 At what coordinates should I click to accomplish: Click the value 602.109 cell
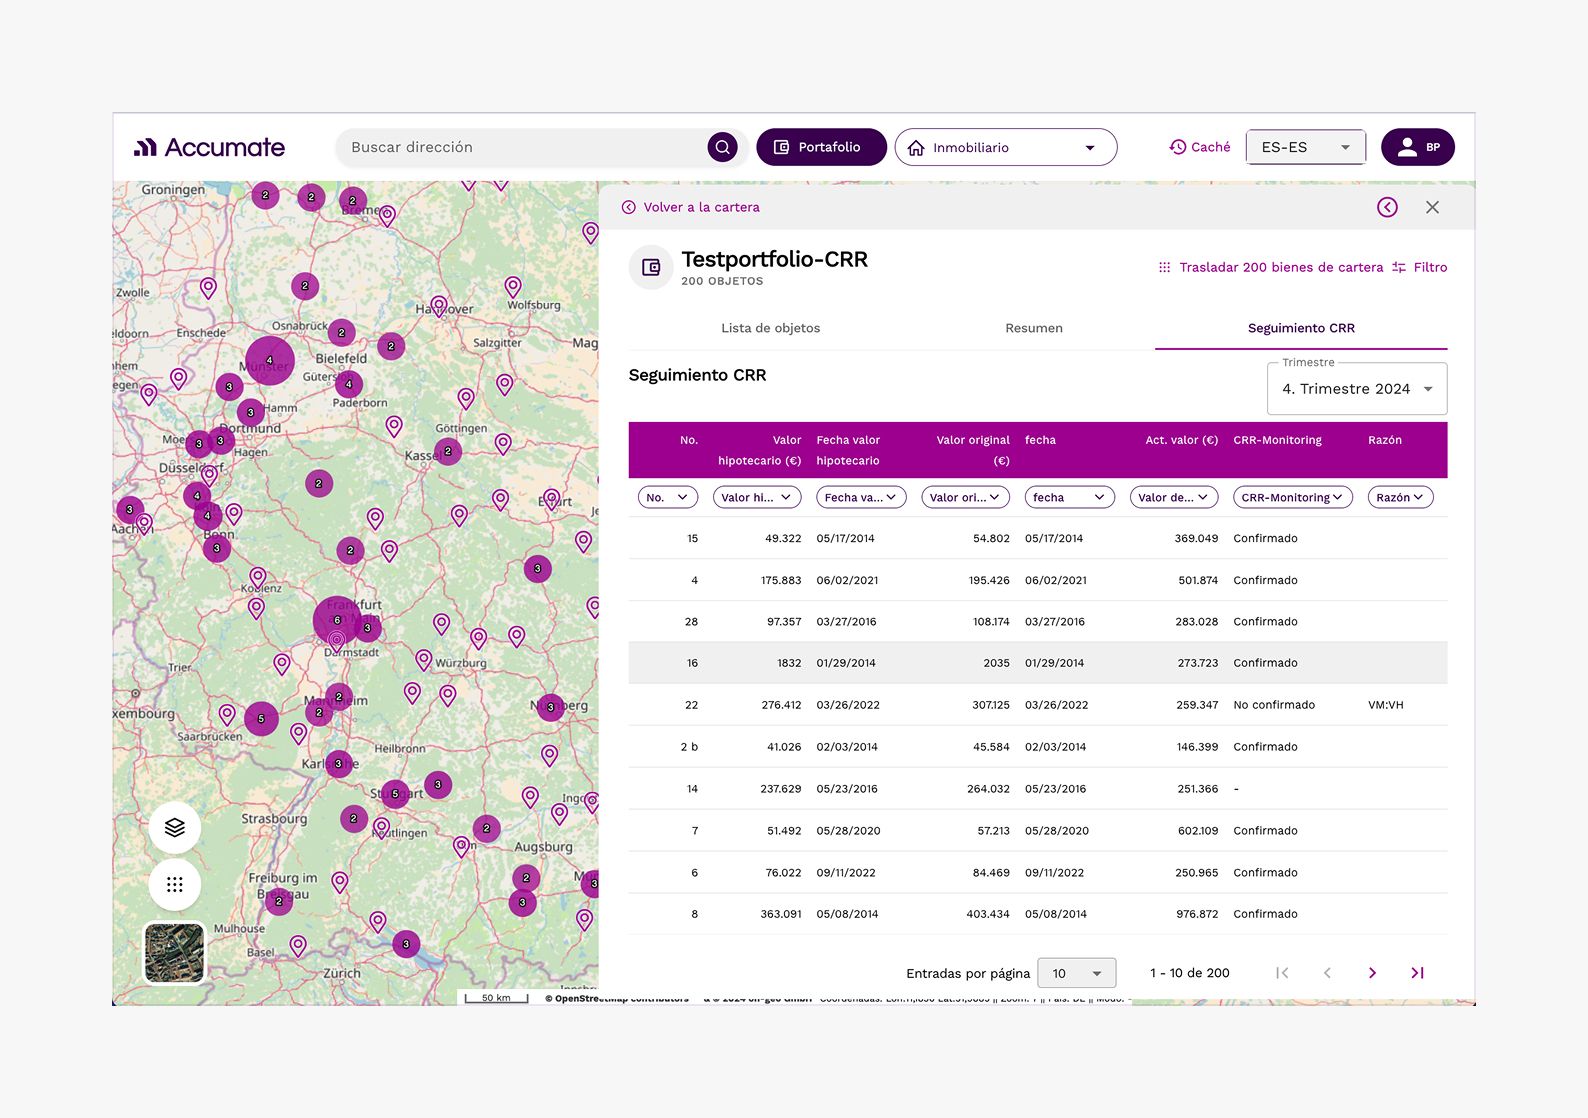pos(1197,831)
